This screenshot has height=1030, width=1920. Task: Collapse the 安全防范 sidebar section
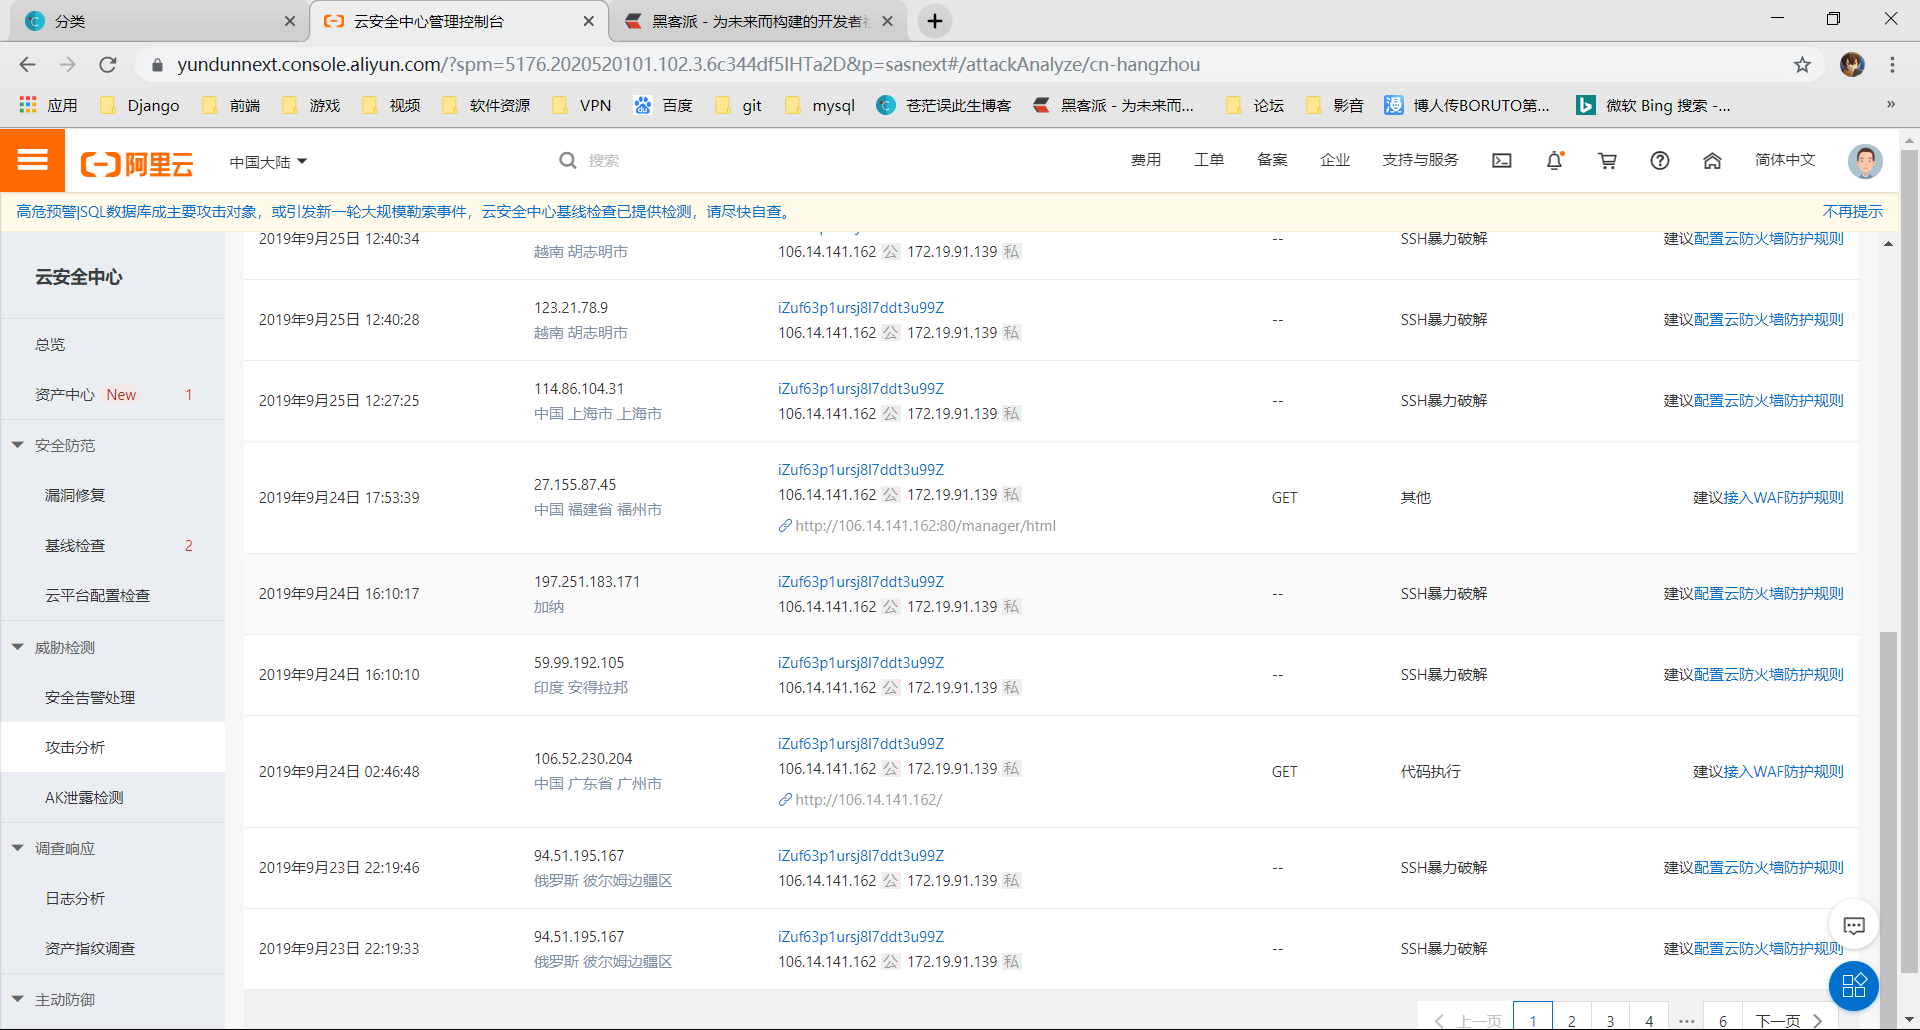point(18,445)
